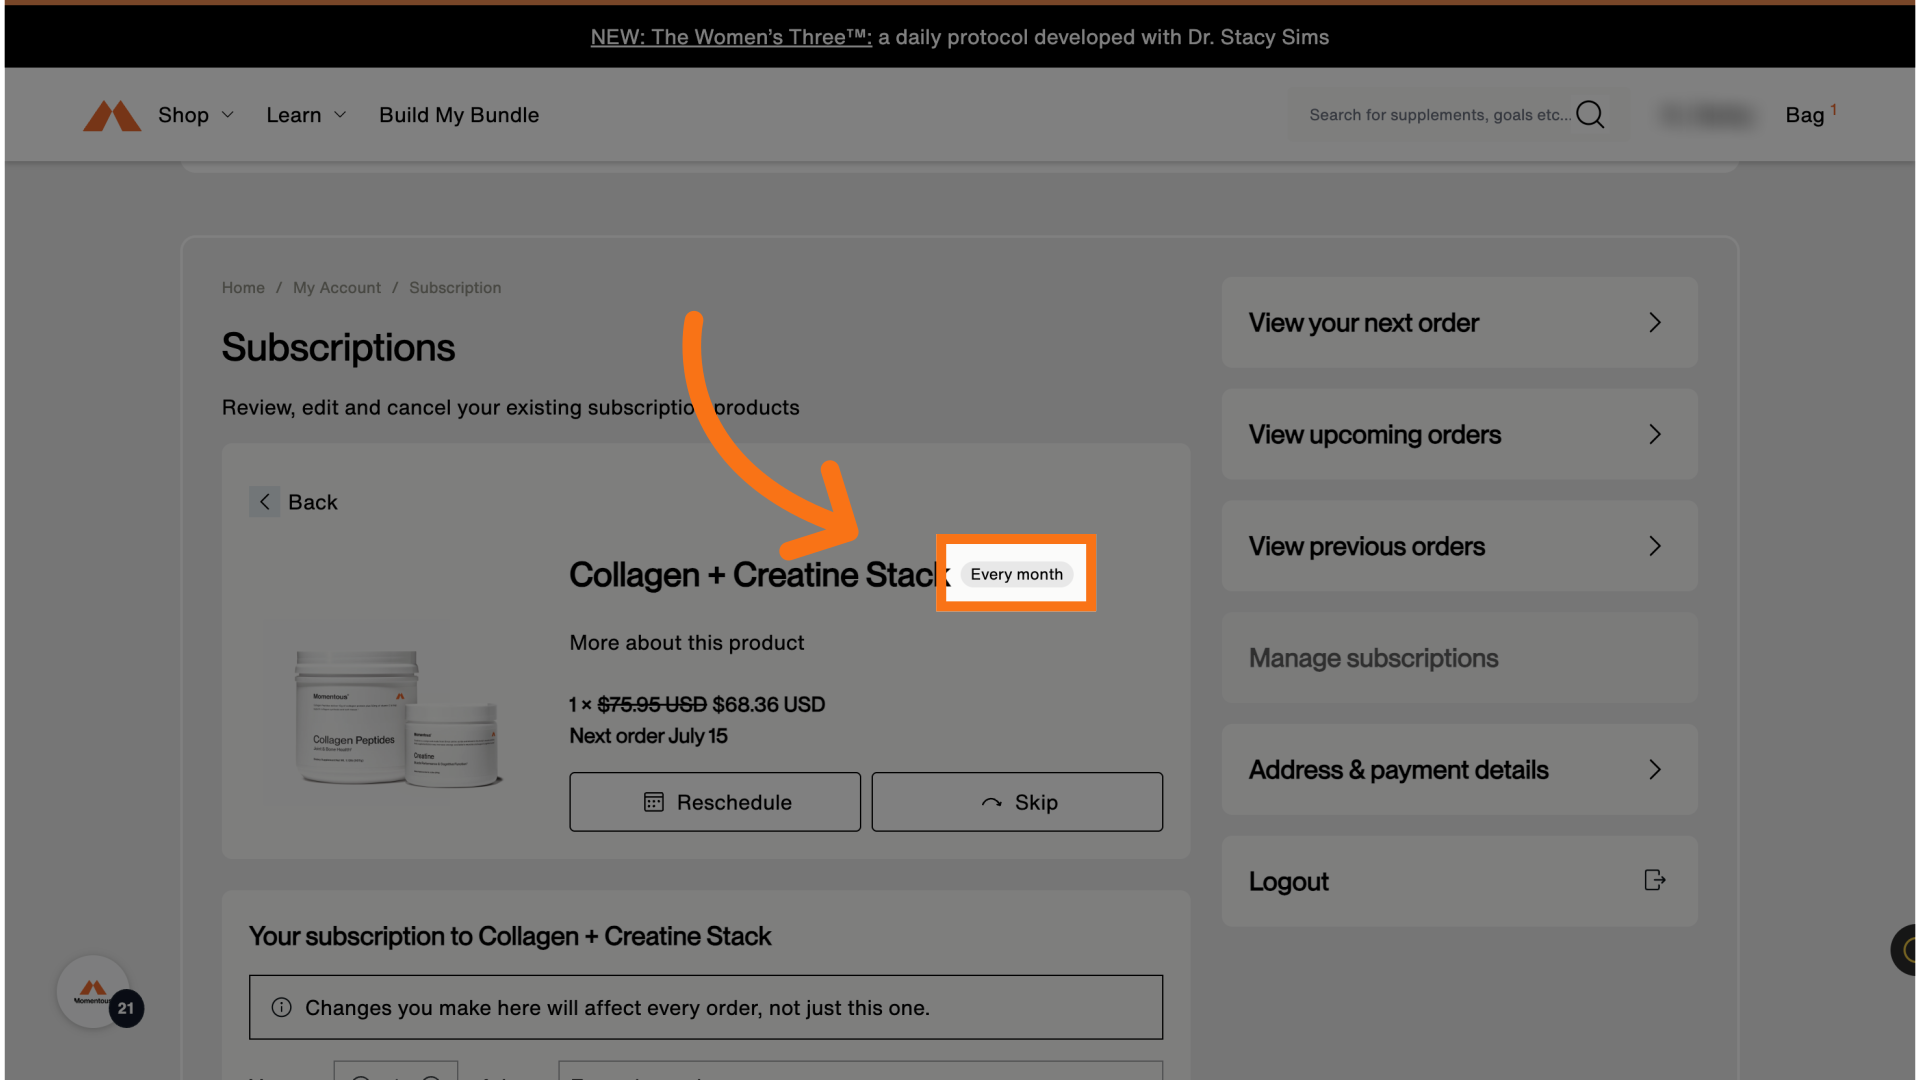Click the $68.36 USD price text
Image resolution: width=1920 pixels, height=1080 pixels.
pyautogui.click(x=769, y=705)
